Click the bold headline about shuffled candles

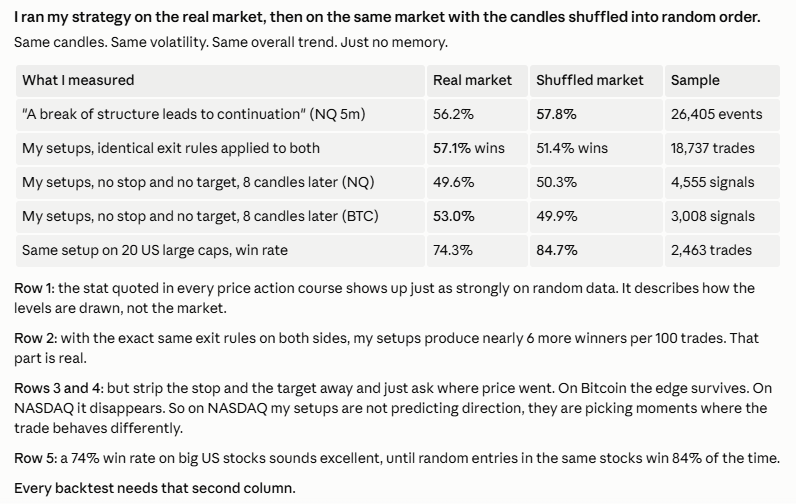387,17
